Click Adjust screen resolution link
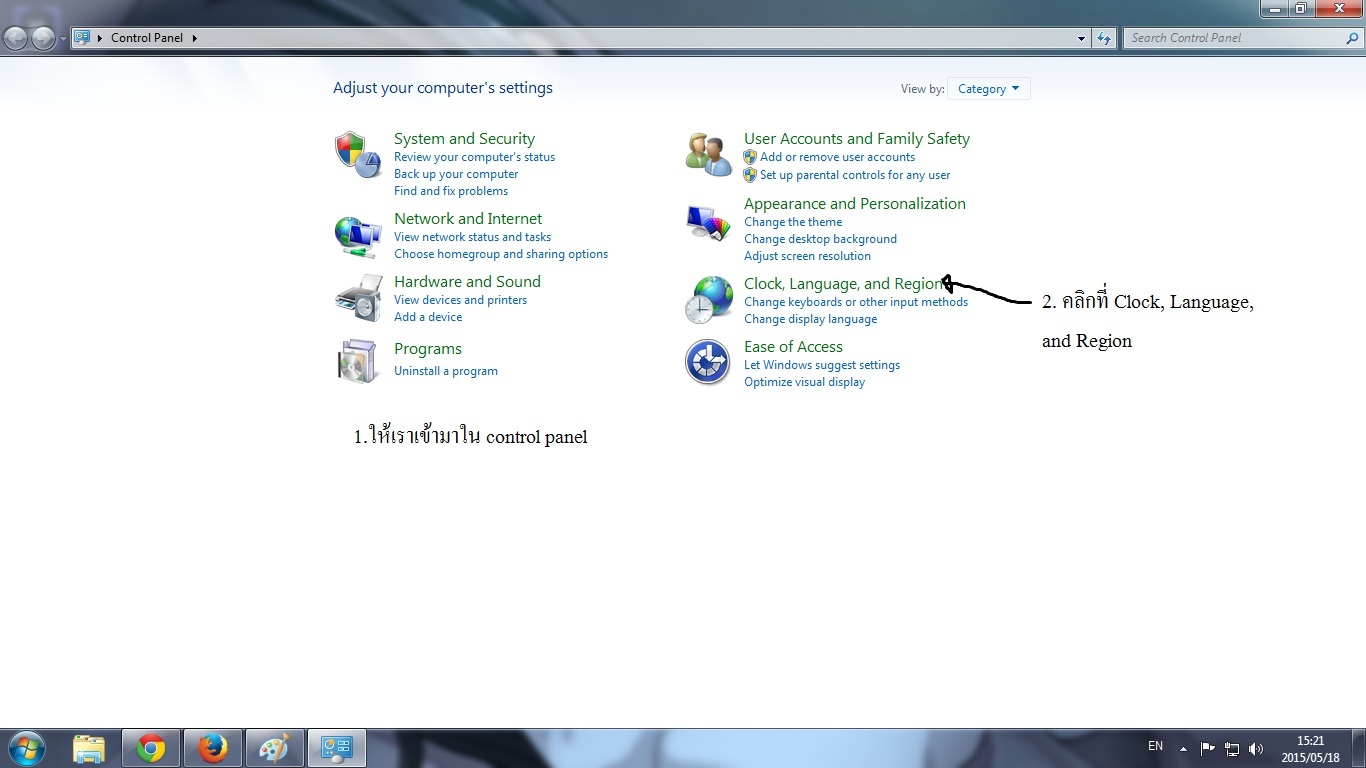 [807, 256]
